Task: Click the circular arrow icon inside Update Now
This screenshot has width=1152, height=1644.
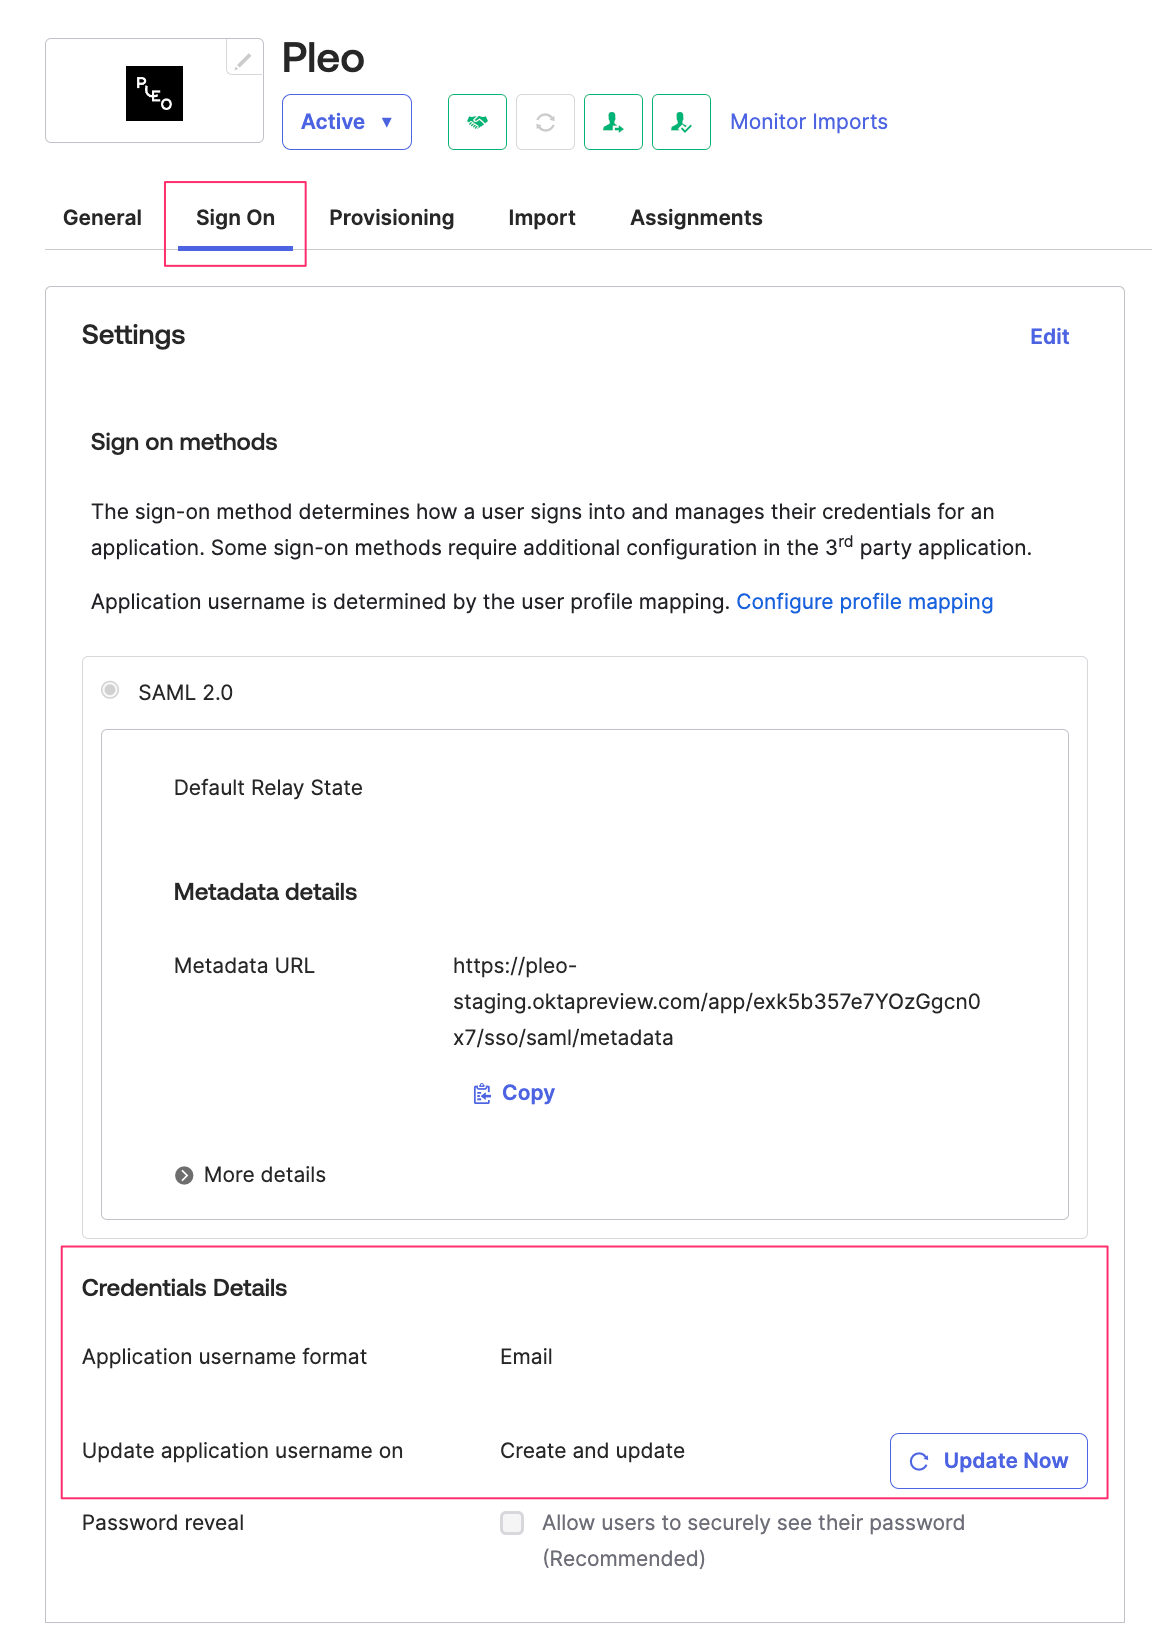Action: coord(918,1460)
